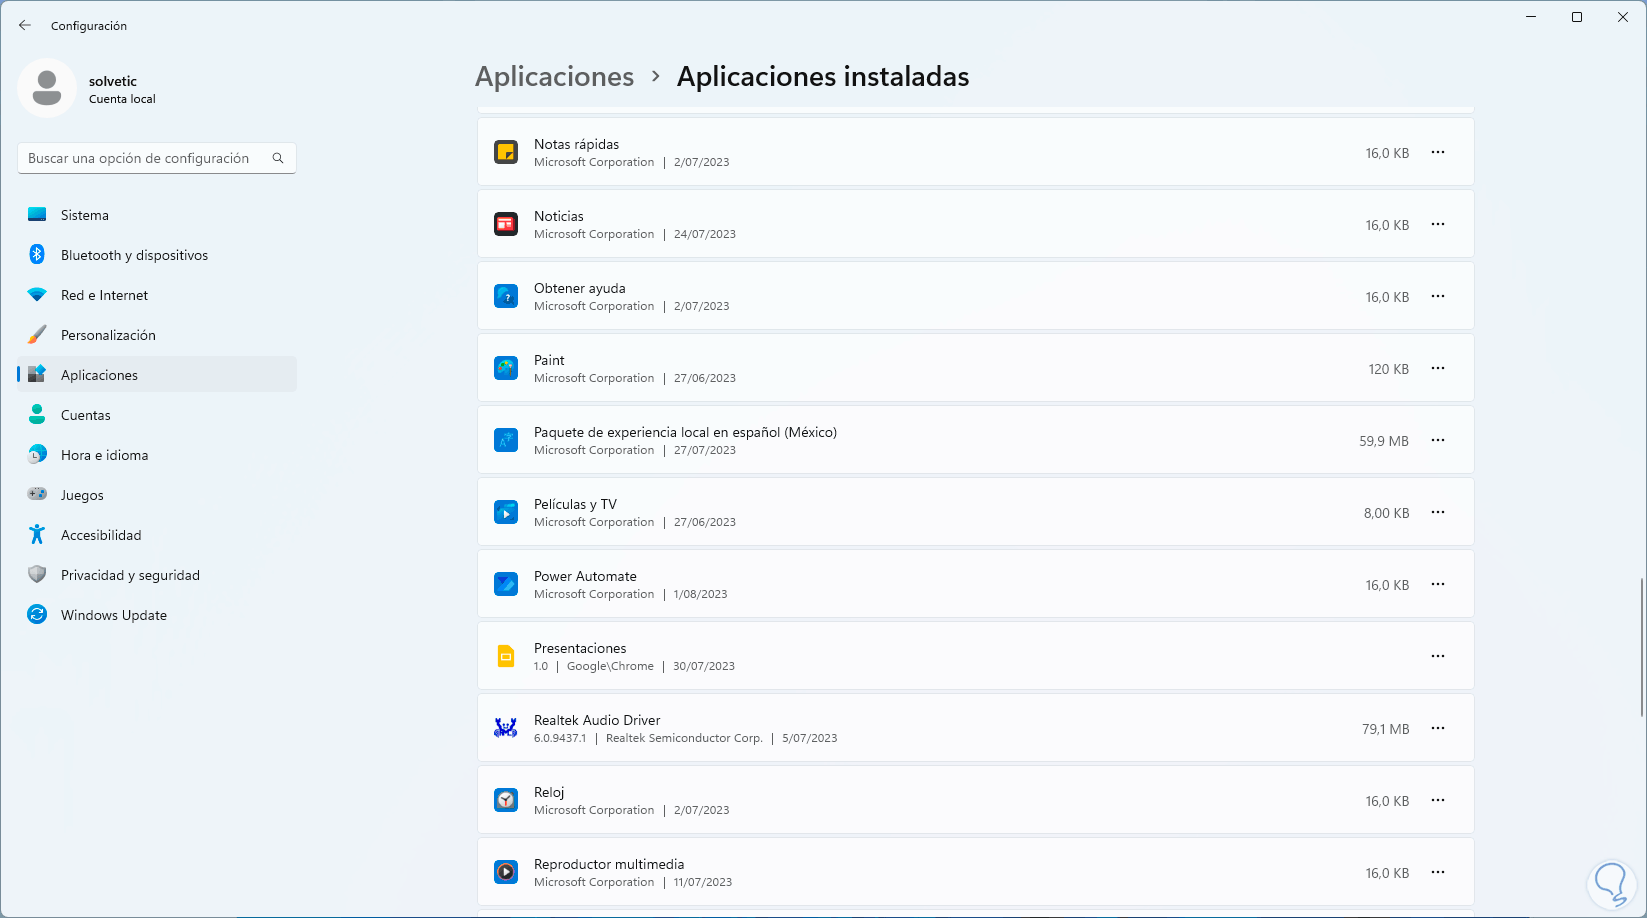Open more options for Noticias
The height and width of the screenshot is (918, 1647).
(x=1437, y=225)
